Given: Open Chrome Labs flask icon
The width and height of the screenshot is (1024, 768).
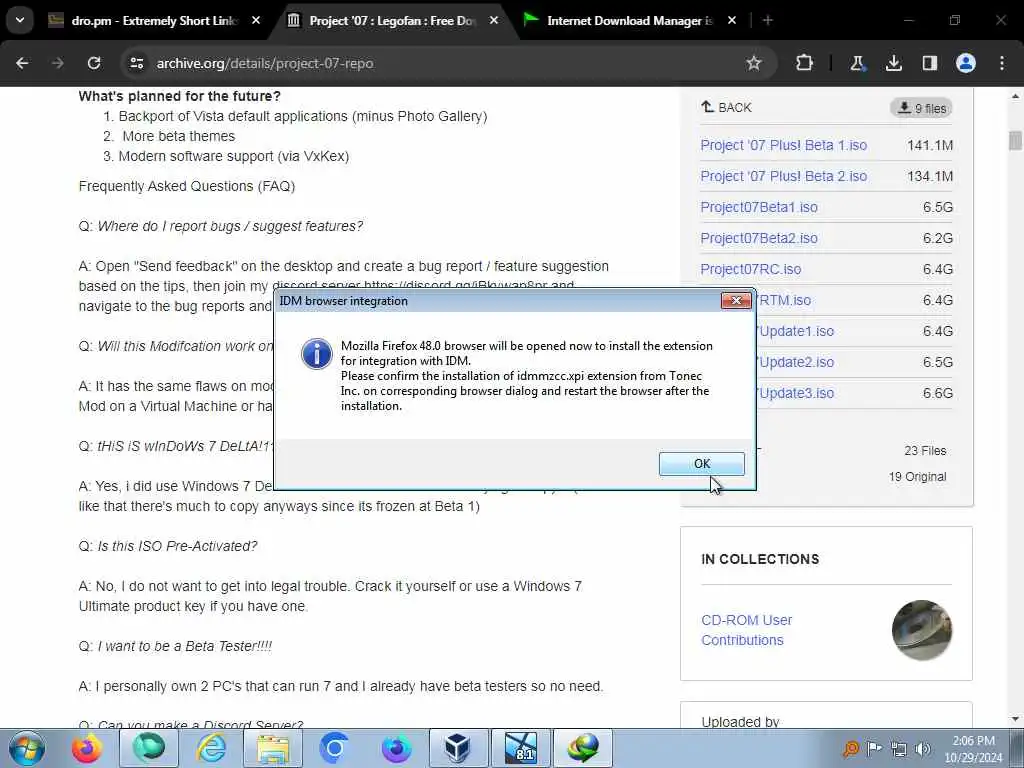Looking at the screenshot, I should click(x=857, y=63).
